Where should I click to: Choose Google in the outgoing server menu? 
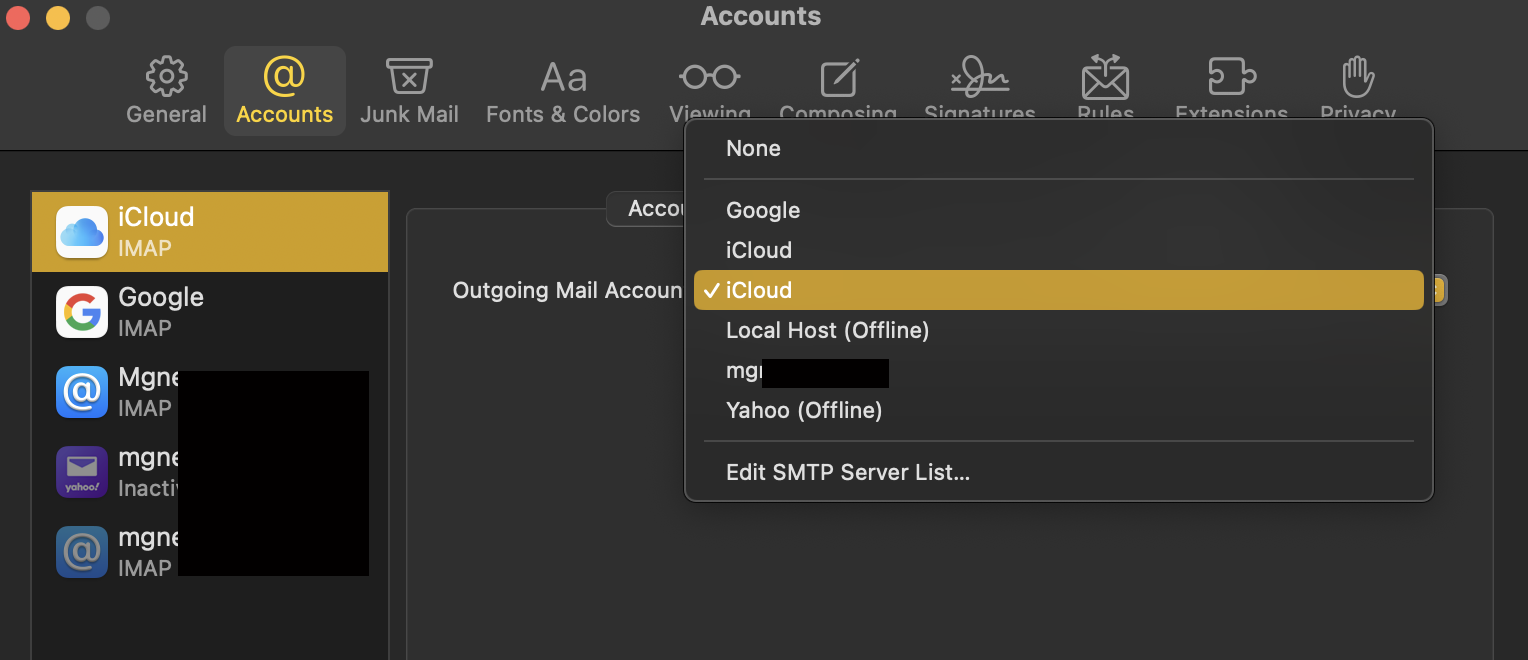click(1058, 210)
